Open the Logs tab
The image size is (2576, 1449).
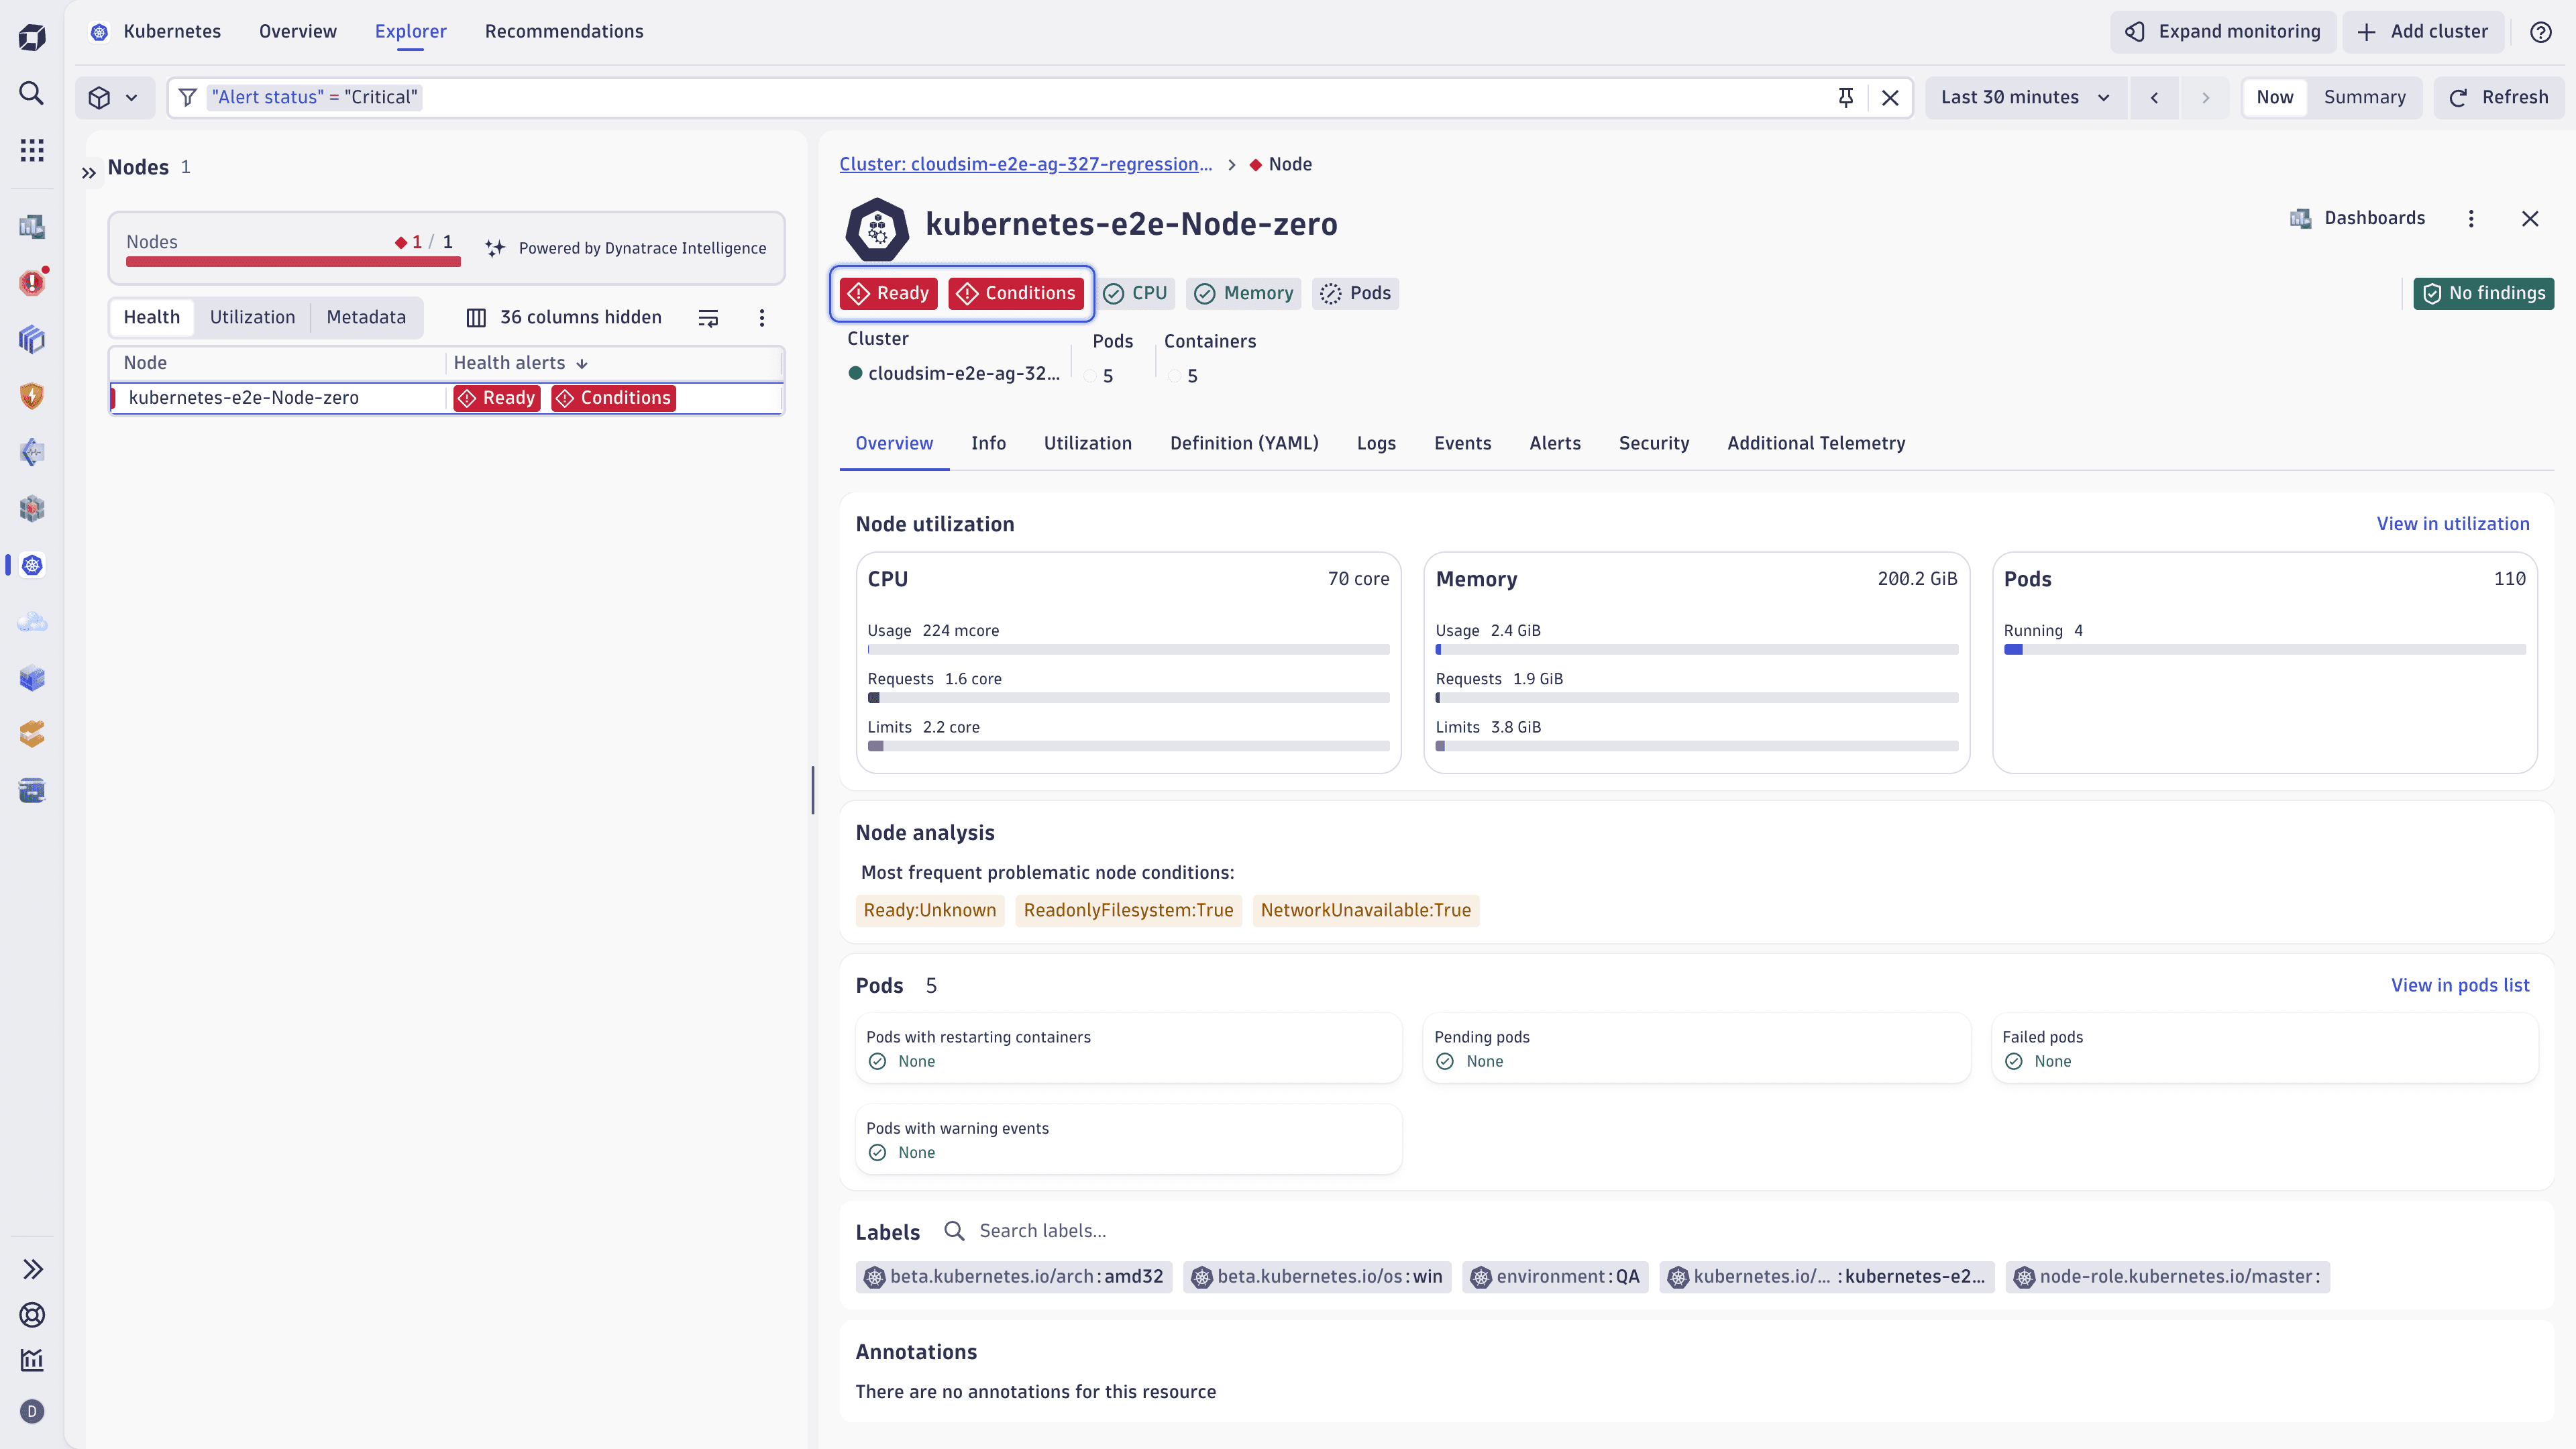1376,443
